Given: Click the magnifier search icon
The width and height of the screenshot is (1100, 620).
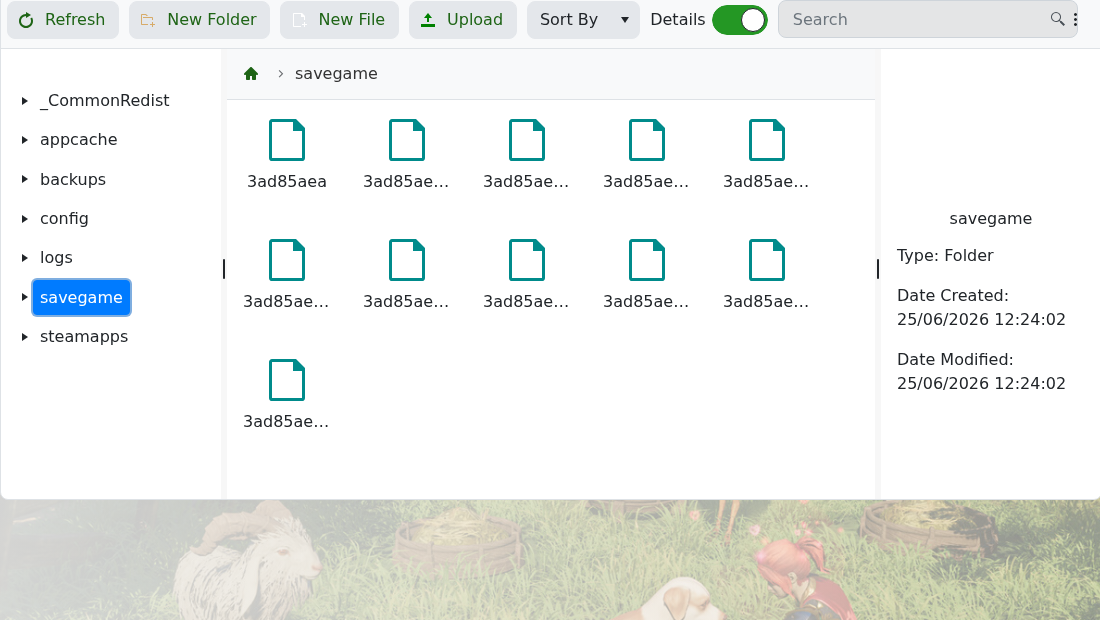Looking at the screenshot, I should (x=1057, y=19).
